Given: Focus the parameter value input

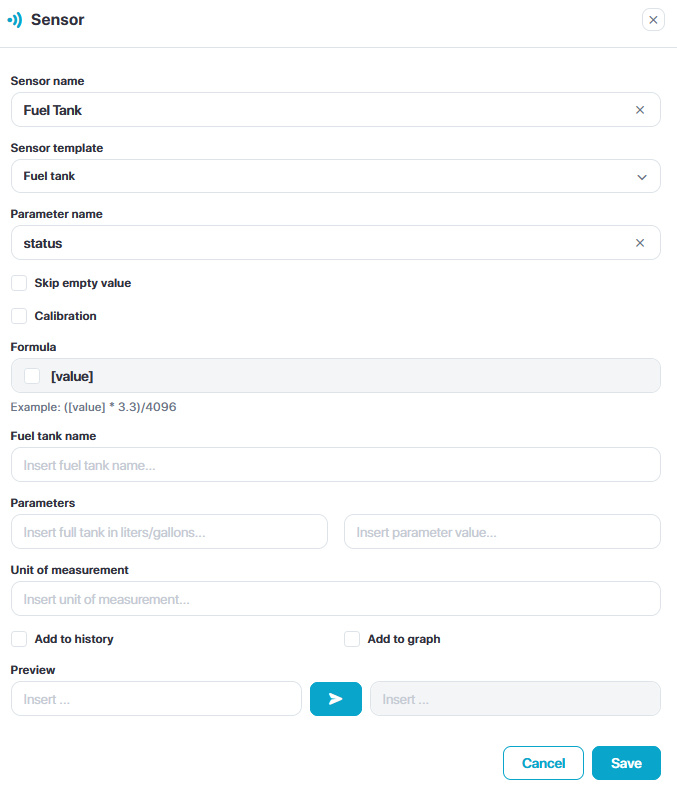Looking at the screenshot, I should (x=502, y=532).
